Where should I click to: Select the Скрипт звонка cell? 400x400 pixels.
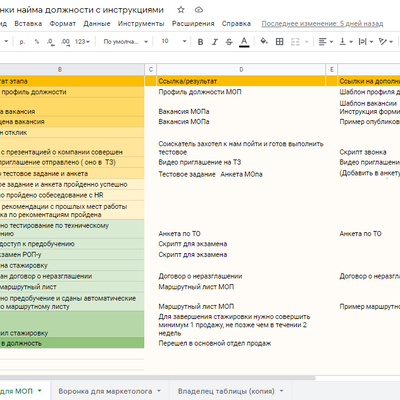pyautogui.click(x=369, y=147)
